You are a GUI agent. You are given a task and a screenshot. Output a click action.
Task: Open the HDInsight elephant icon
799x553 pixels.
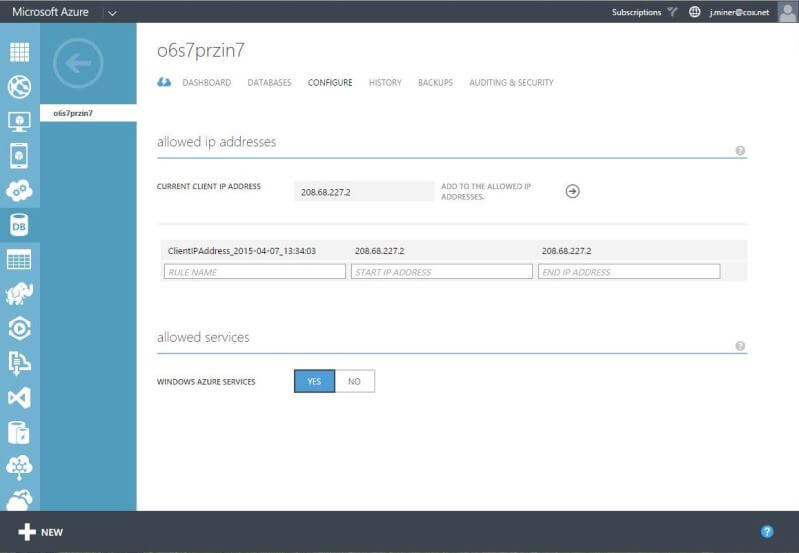19,293
